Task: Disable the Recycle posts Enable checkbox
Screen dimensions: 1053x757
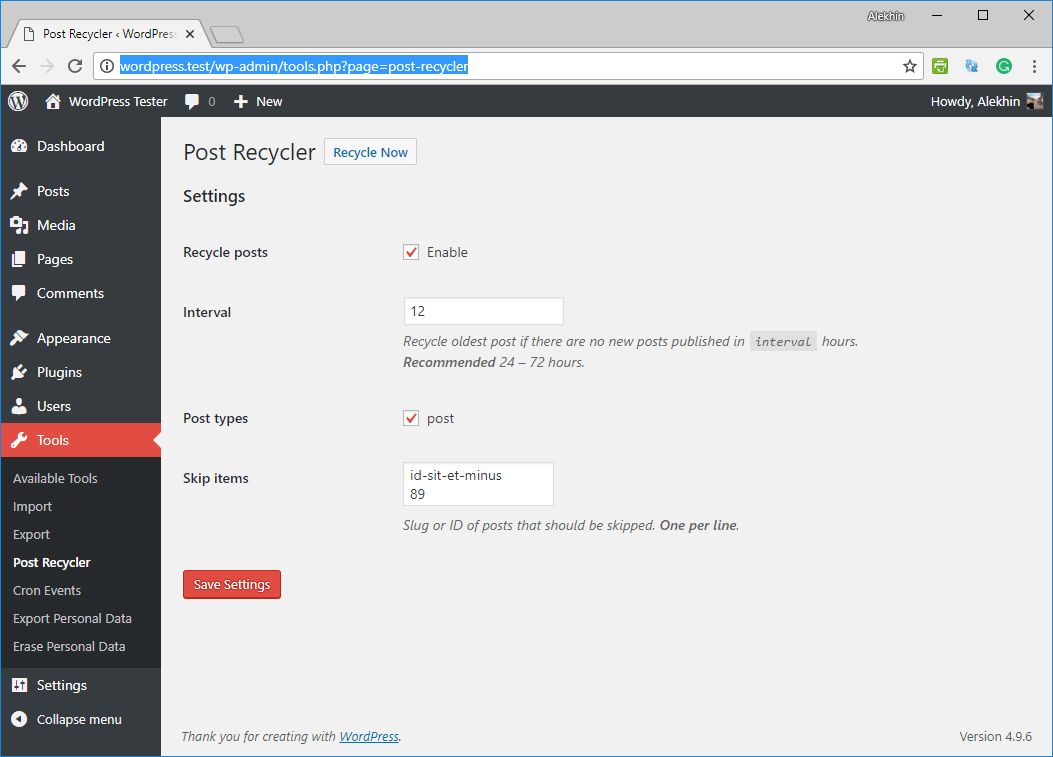Action: pyautogui.click(x=410, y=252)
